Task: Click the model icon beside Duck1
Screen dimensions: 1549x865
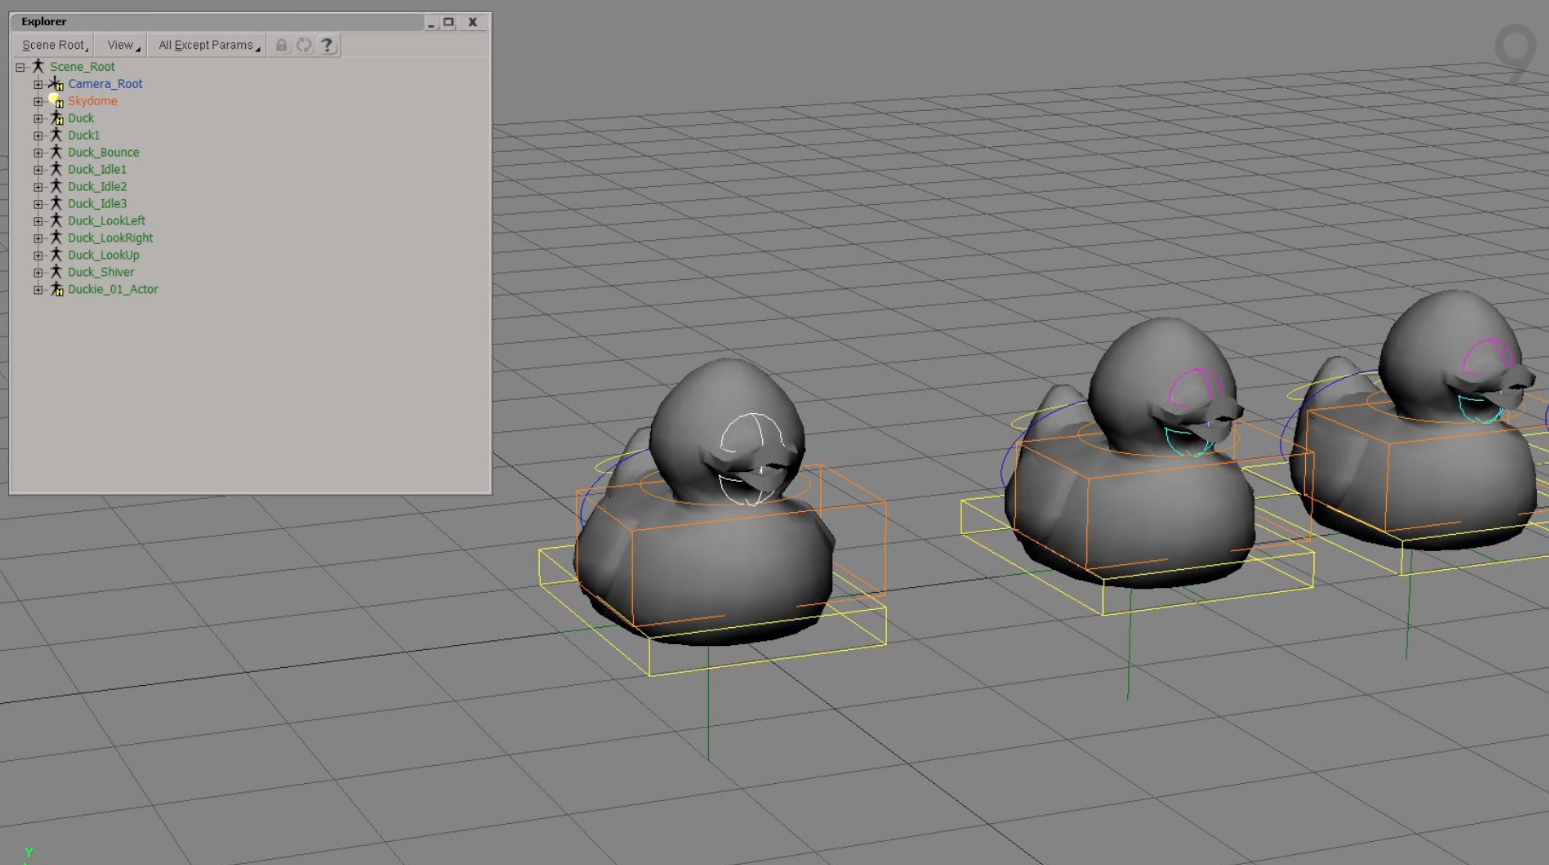Action: [x=56, y=135]
